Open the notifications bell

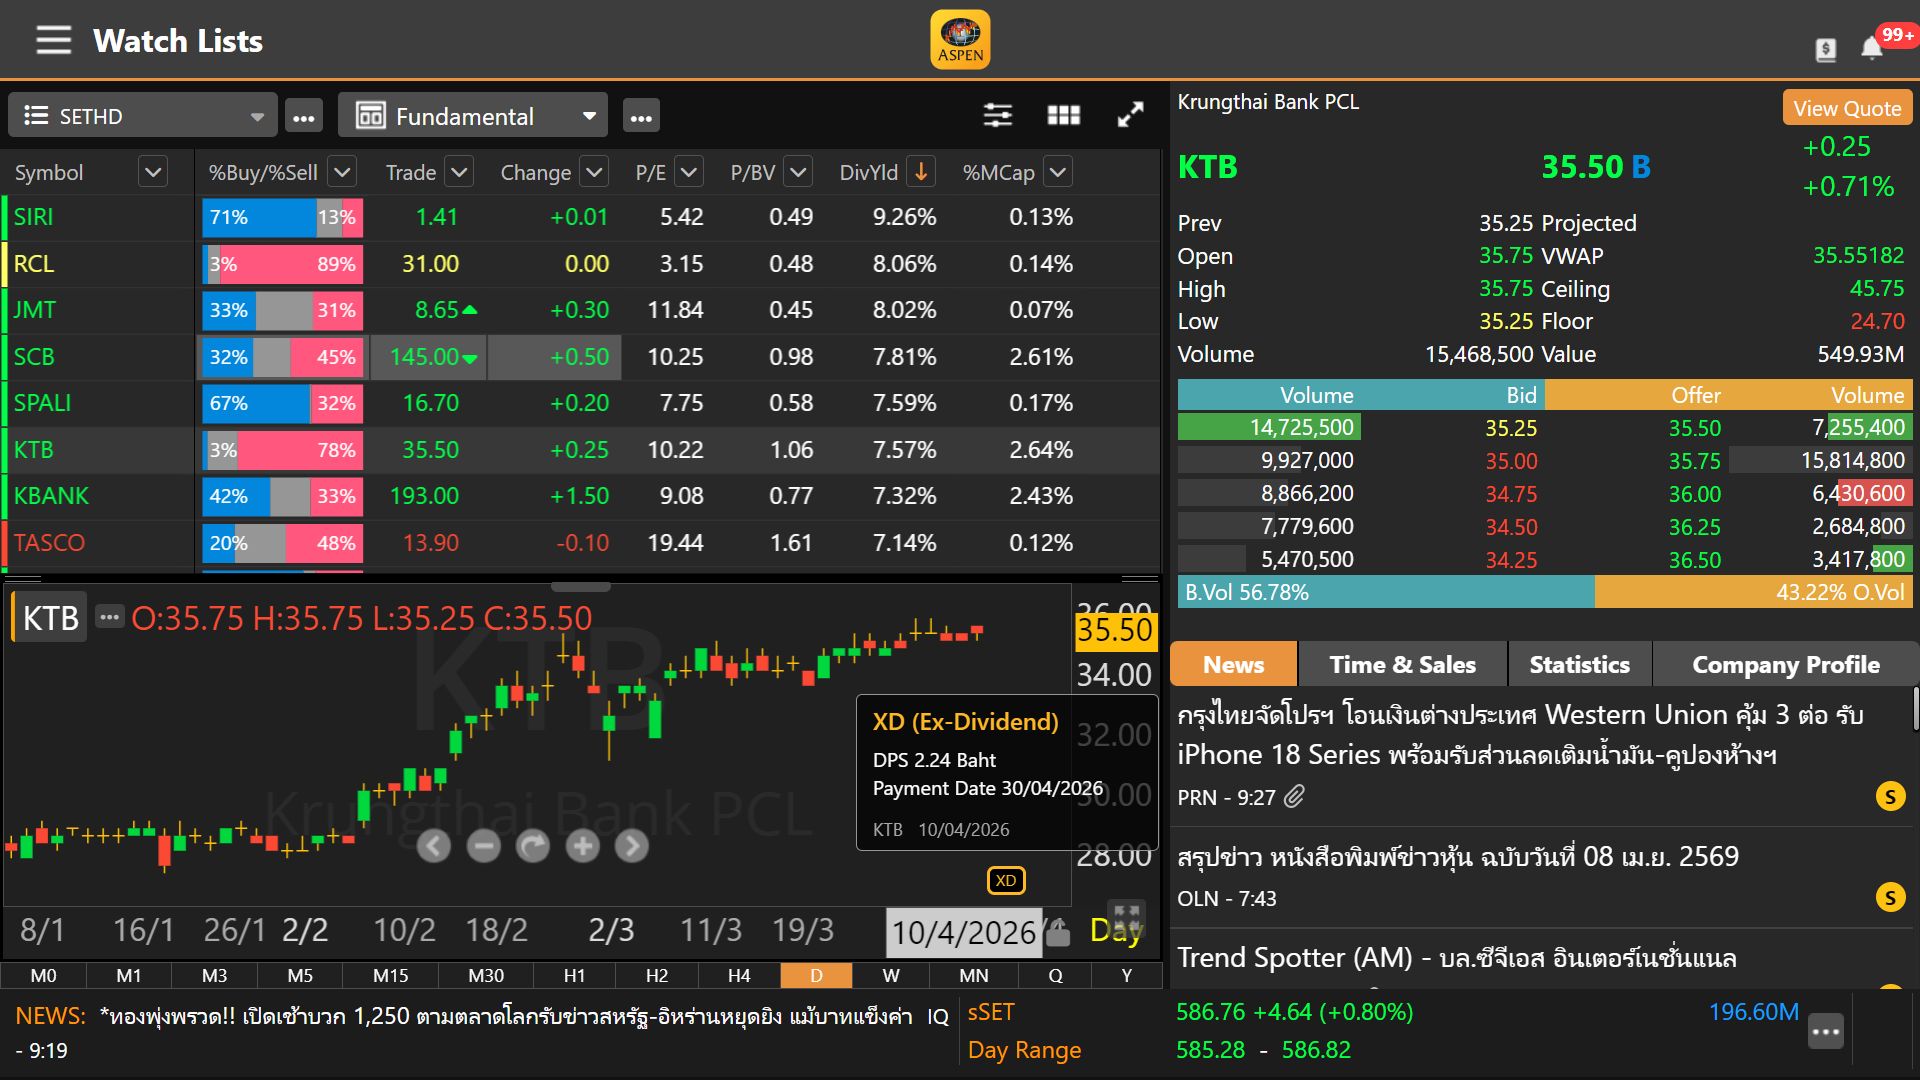pyautogui.click(x=1871, y=48)
